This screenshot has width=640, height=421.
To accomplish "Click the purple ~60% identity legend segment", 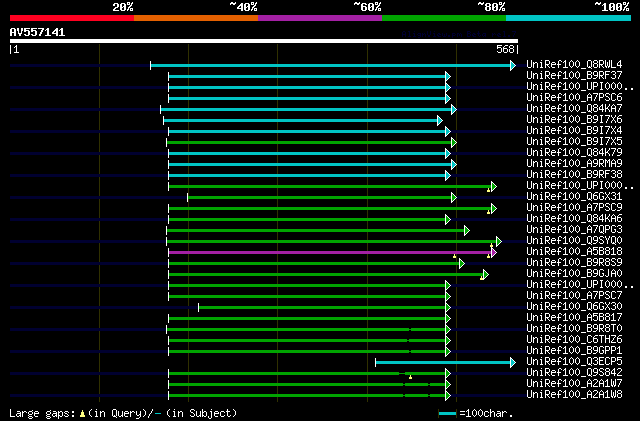I will (320, 18).
